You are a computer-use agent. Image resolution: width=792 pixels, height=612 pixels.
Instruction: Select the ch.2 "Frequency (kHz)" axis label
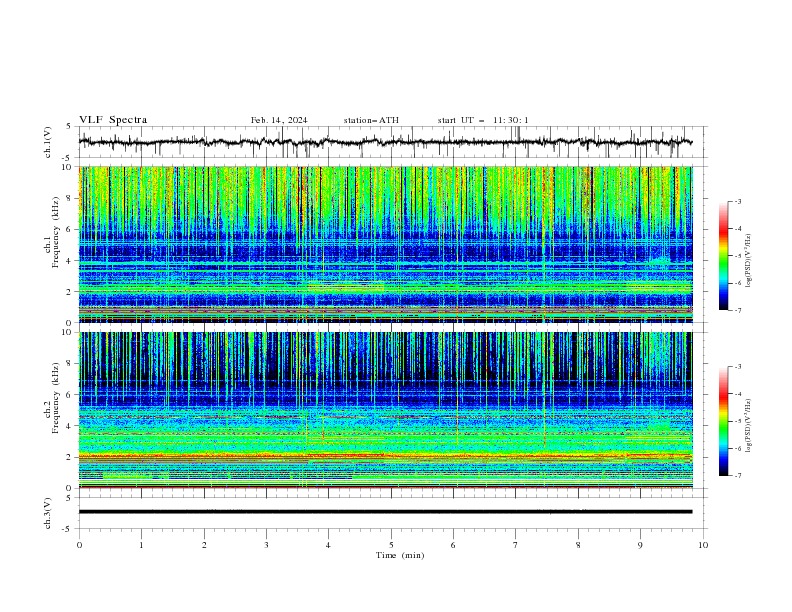[x=55, y=398]
